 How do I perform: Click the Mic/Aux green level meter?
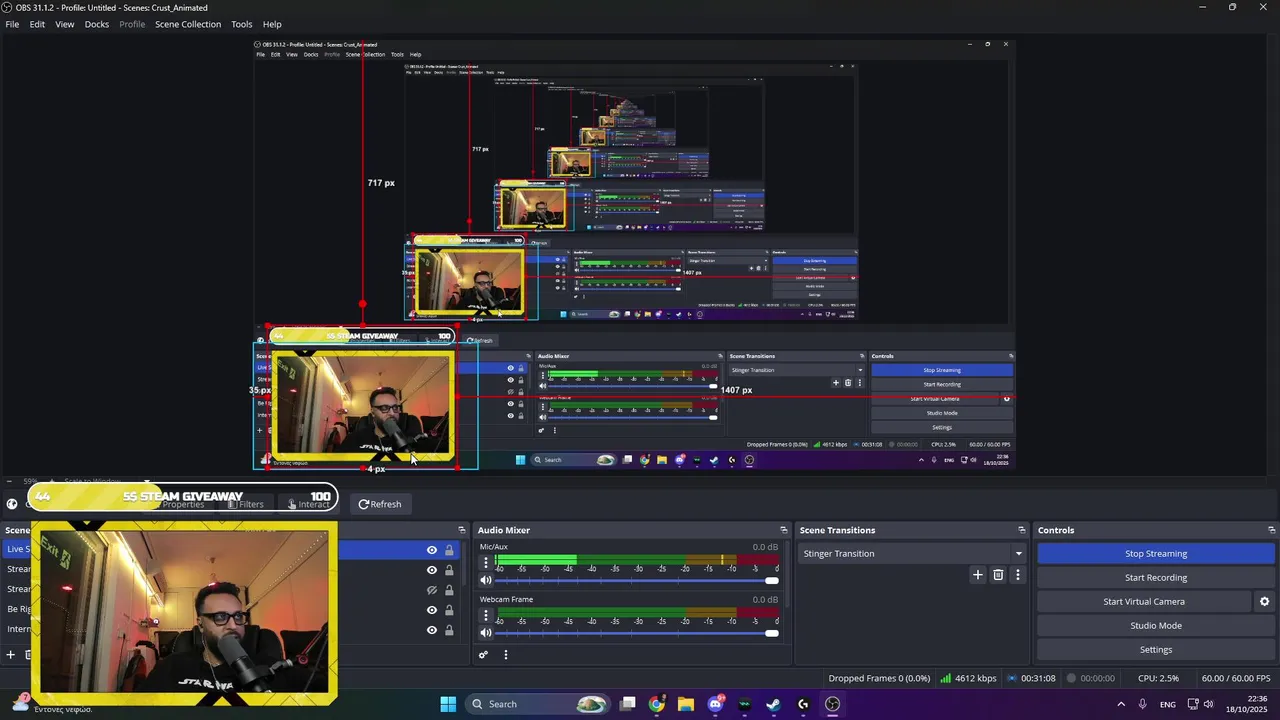coord(637,559)
